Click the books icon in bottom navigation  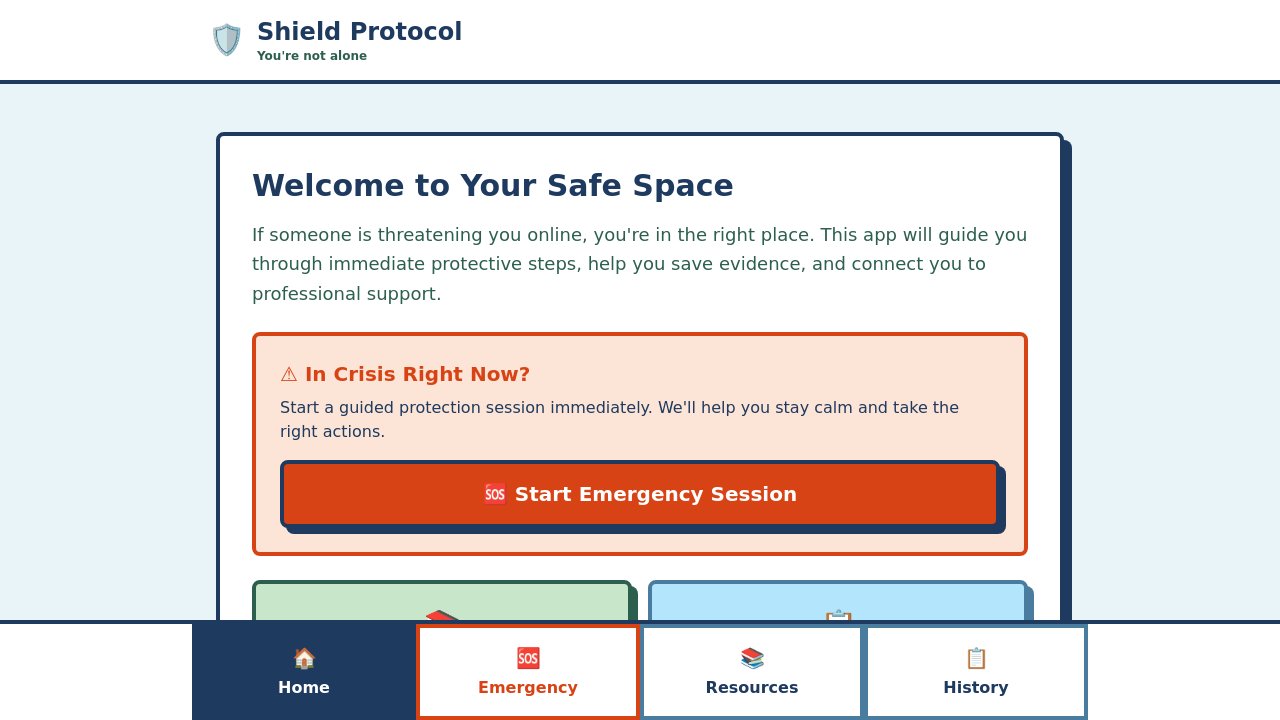pyautogui.click(x=752, y=658)
